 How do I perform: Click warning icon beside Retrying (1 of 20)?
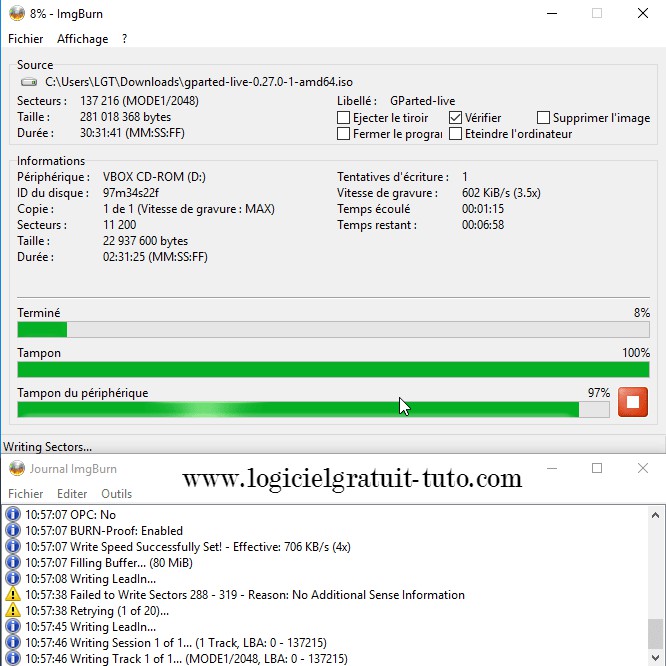click(13, 610)
